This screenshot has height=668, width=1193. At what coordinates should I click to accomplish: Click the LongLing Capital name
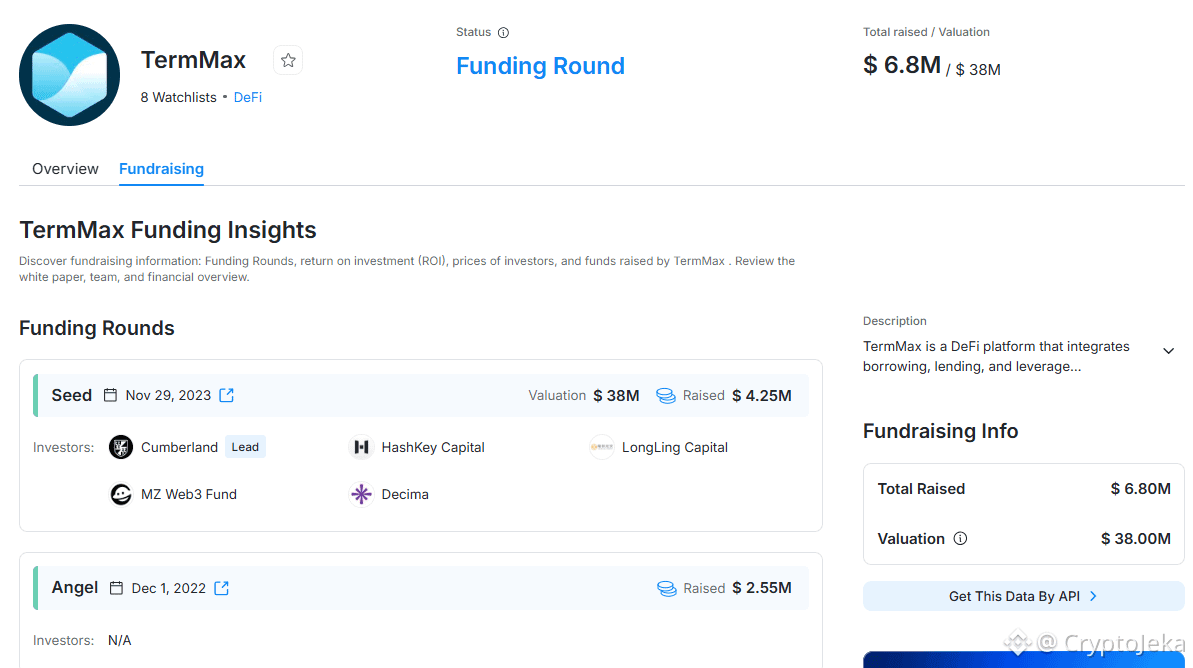click(x=675, y=447)
